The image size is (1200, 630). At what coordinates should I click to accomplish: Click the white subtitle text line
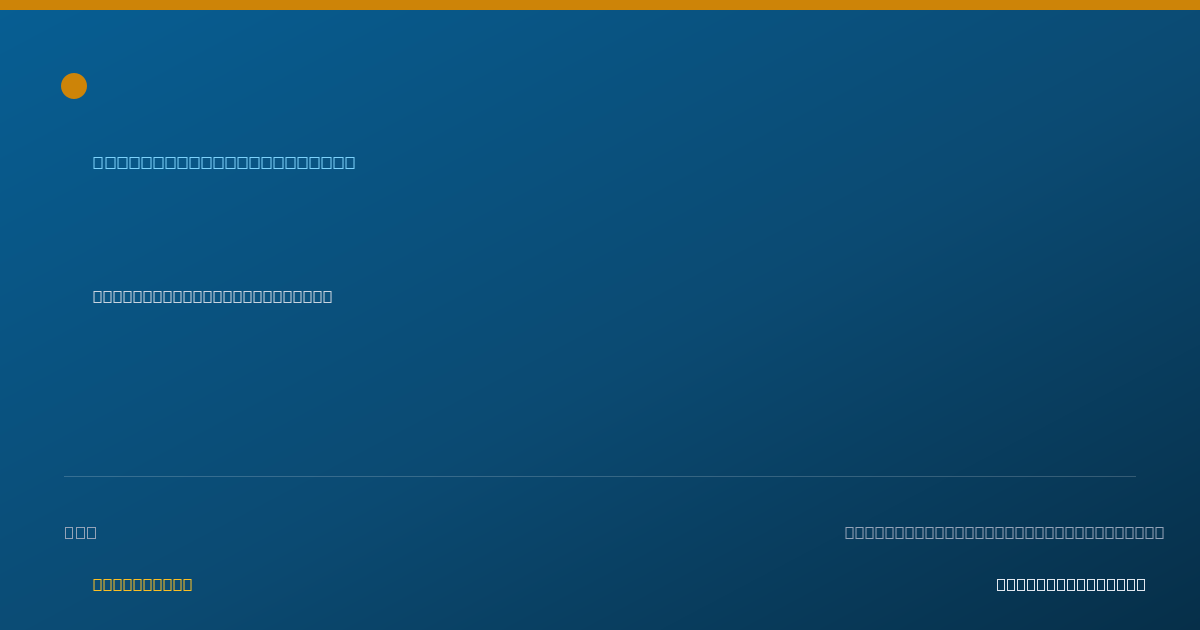click(x=212, y=296)
